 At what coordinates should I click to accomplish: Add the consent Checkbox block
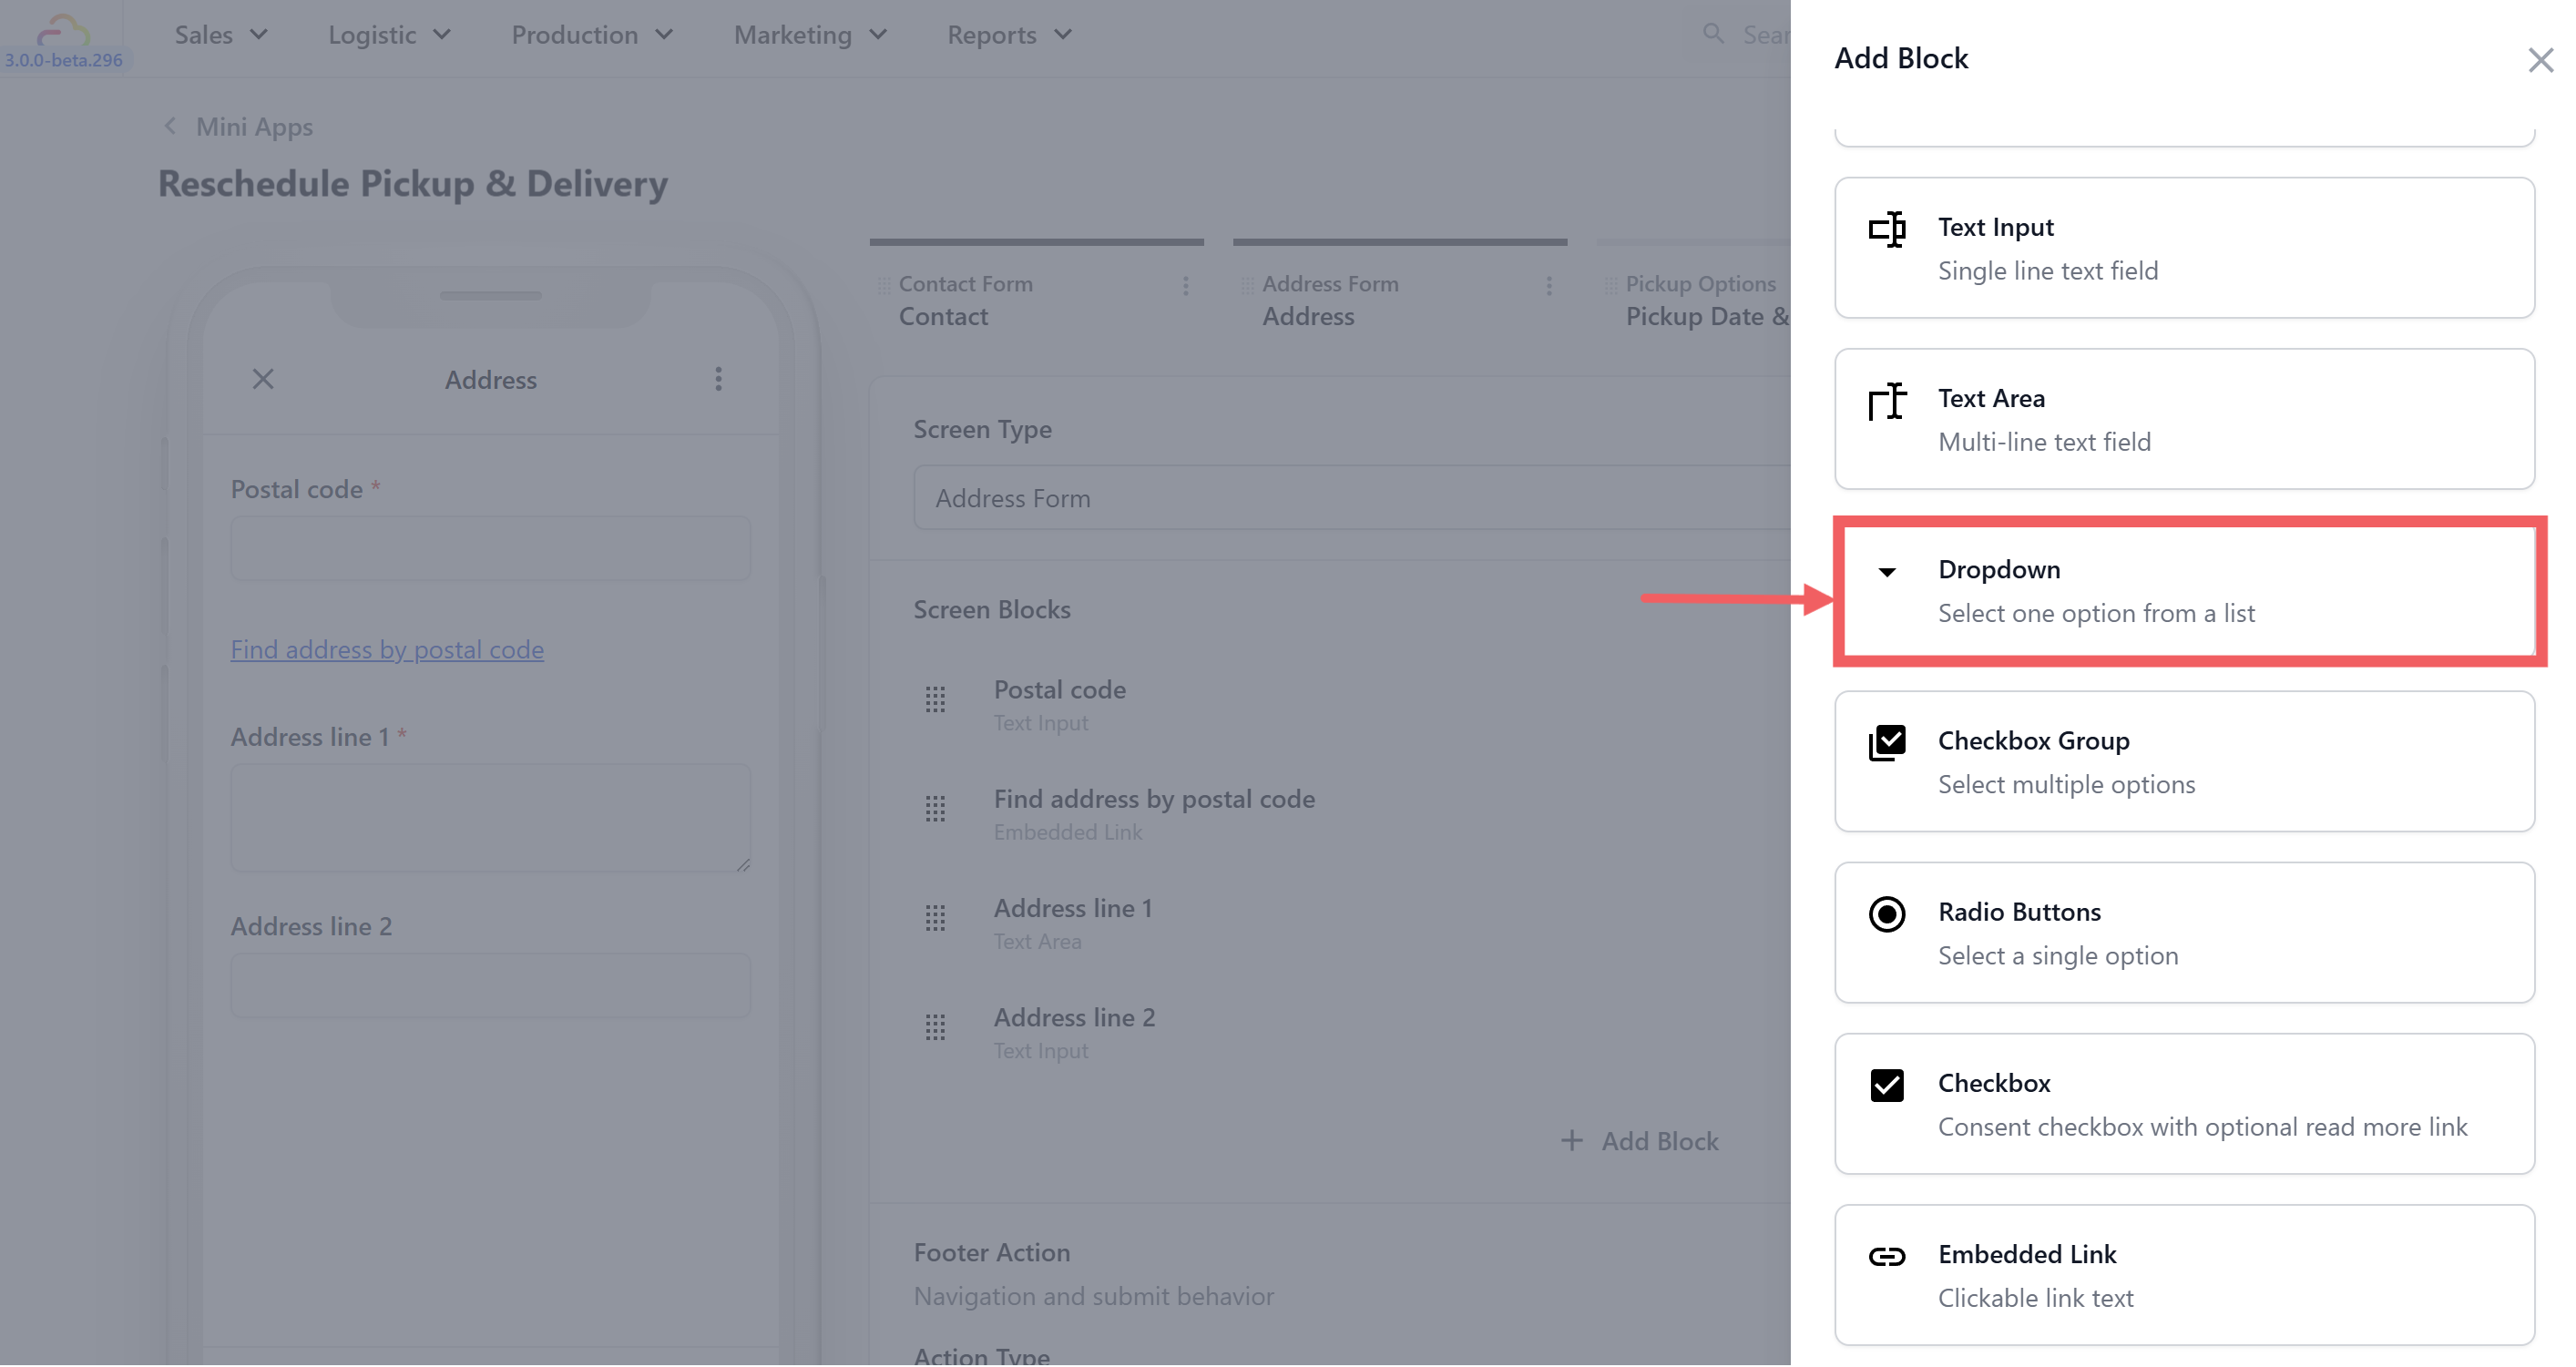click(x=2184, y=1103)
